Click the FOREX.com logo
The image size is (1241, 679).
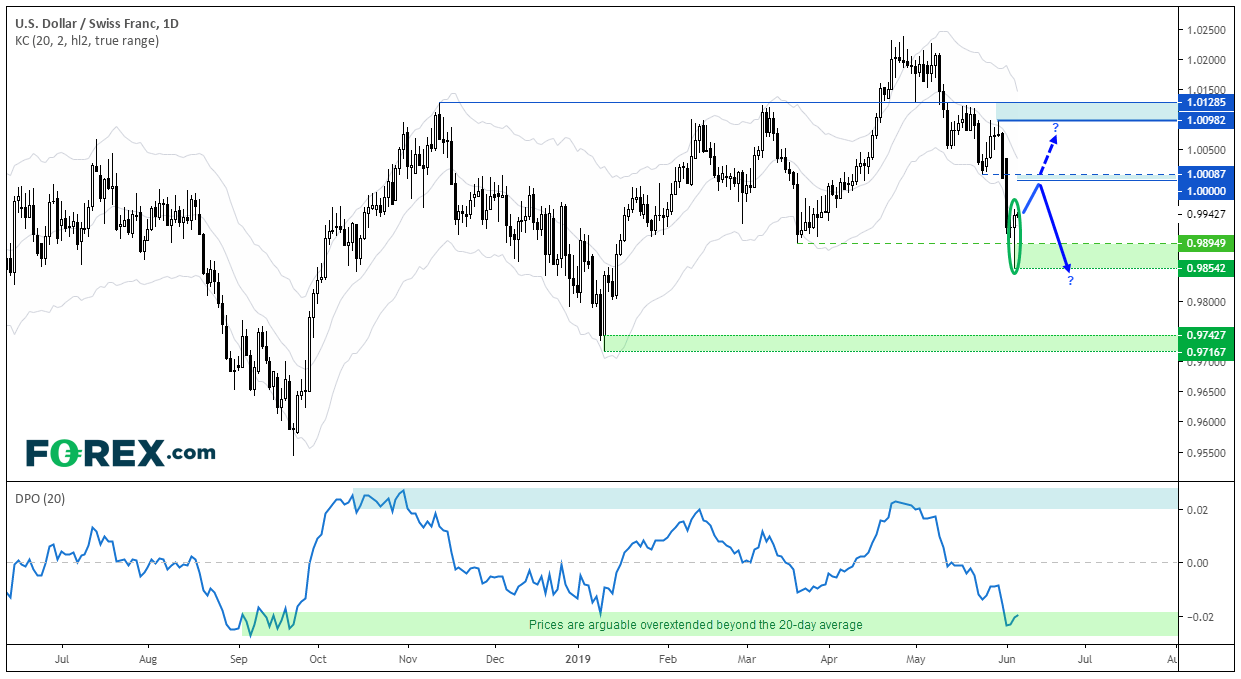120,453
